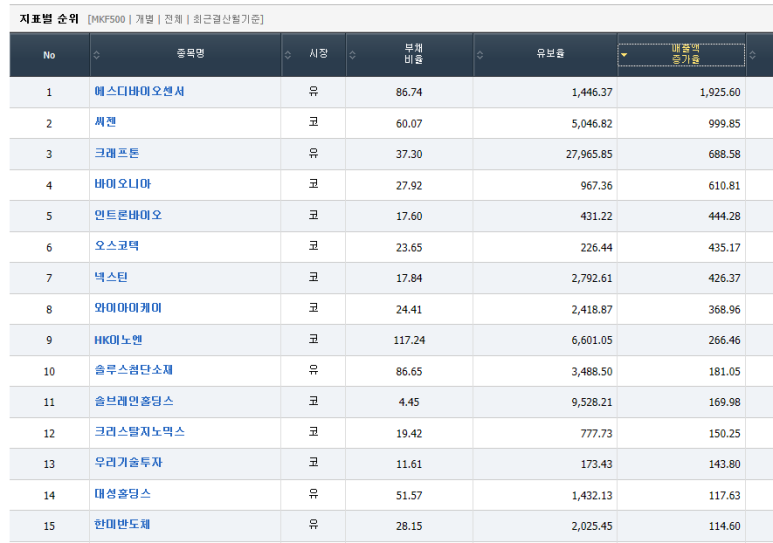Select debt ratio value 117.24

[x=409, y=340]
